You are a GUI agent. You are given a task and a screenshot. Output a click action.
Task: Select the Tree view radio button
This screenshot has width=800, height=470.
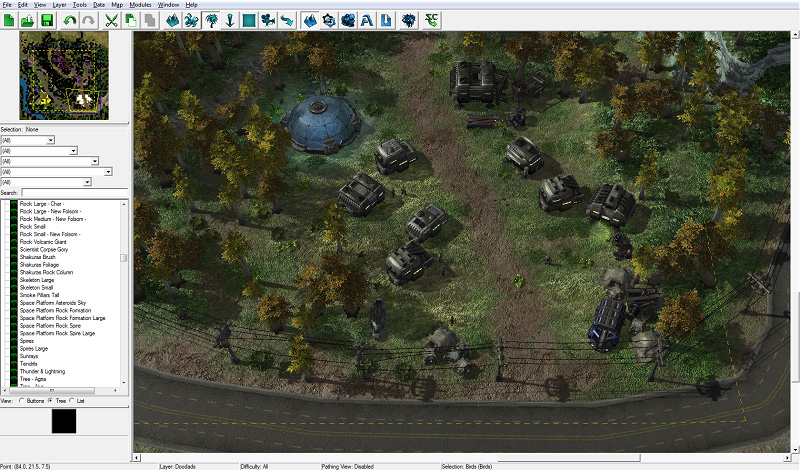coord(50,401)
